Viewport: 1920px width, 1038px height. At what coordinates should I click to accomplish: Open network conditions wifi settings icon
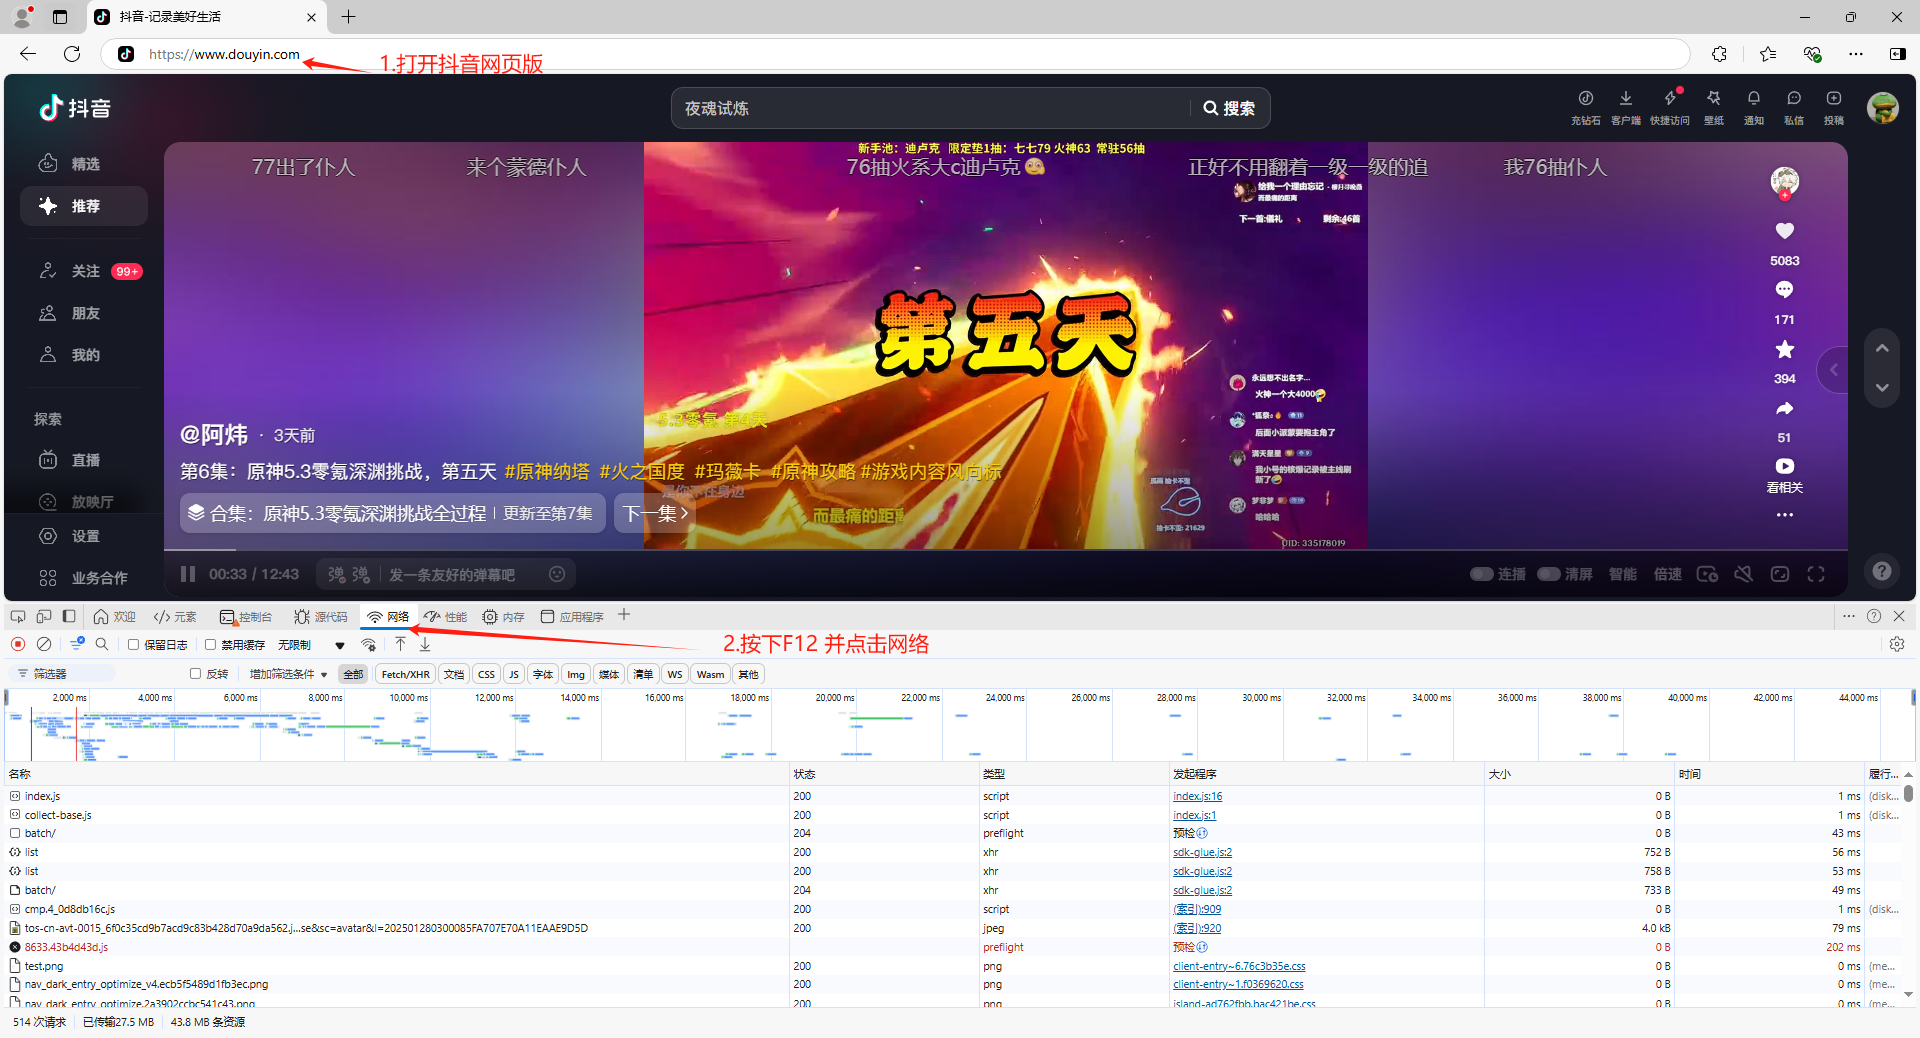tap(369, 644)
